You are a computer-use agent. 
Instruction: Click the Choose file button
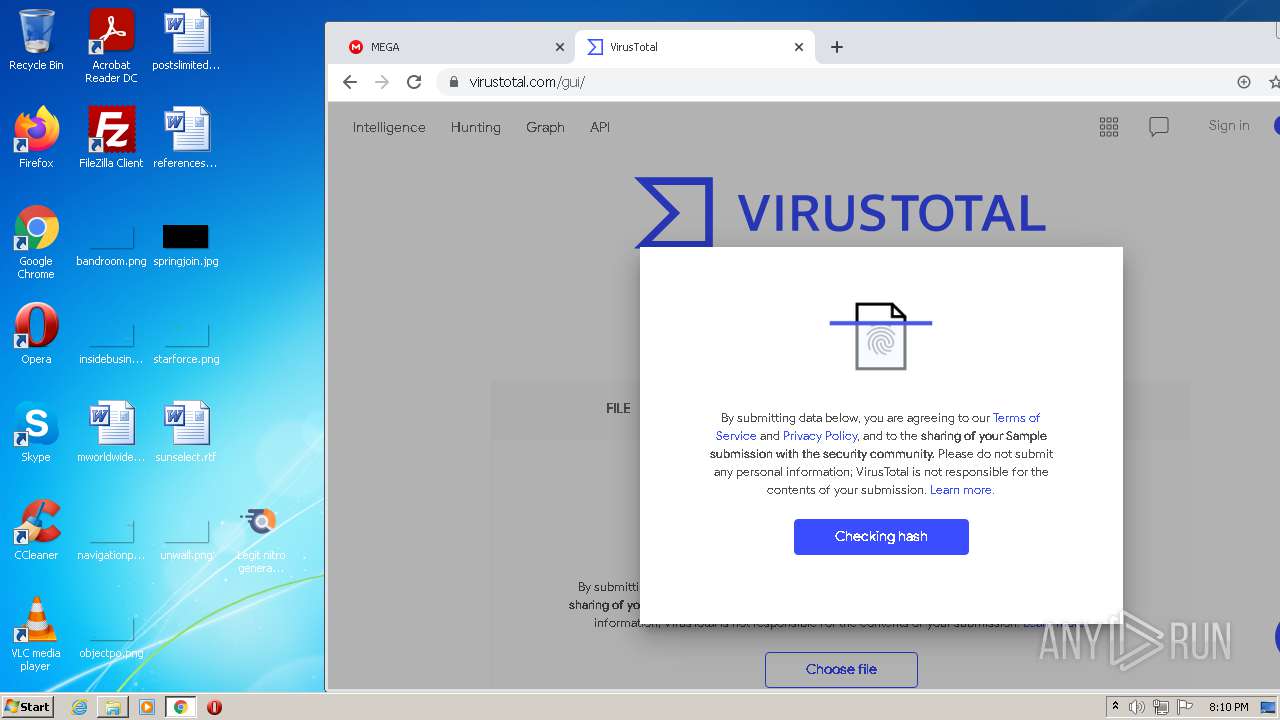tap(841, 669)
